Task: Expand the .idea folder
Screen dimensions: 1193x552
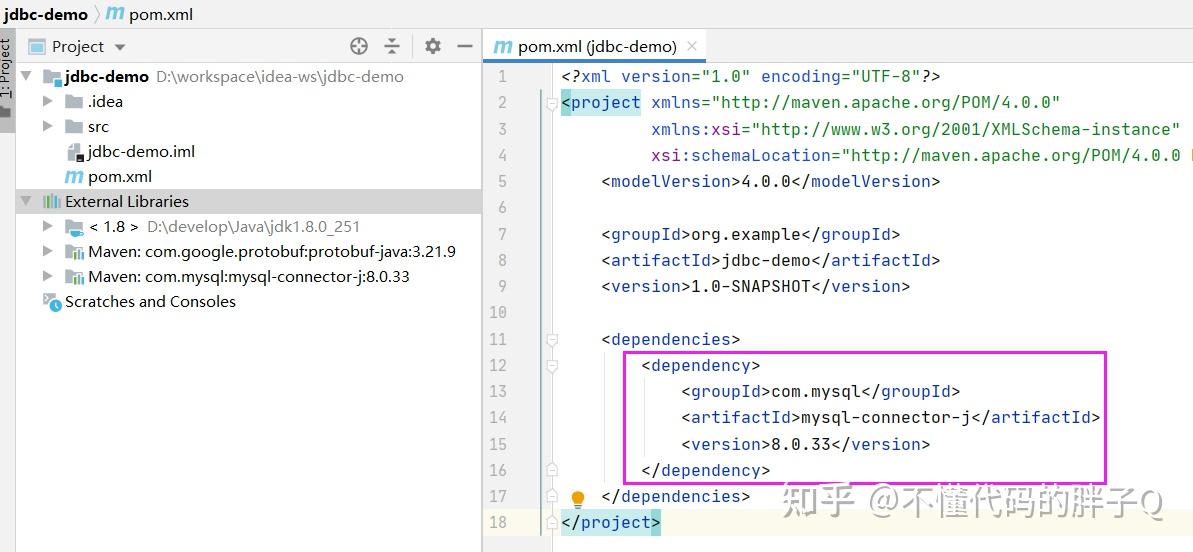Action: pos(48,101)
